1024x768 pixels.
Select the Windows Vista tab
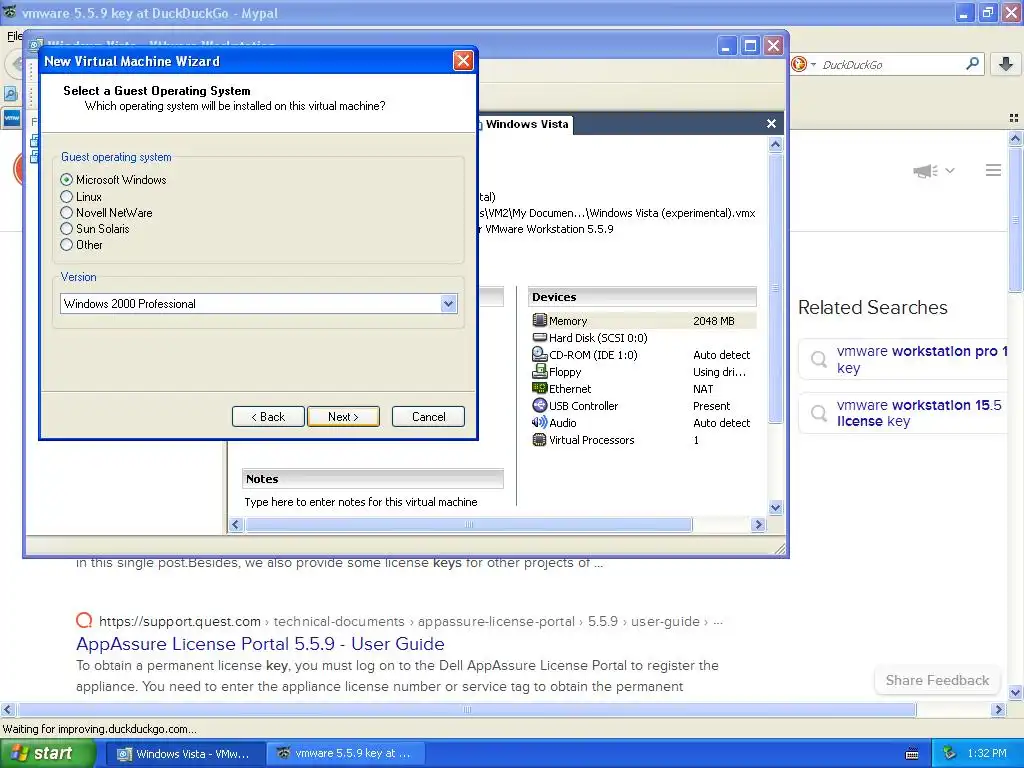[x=526, y=124]
